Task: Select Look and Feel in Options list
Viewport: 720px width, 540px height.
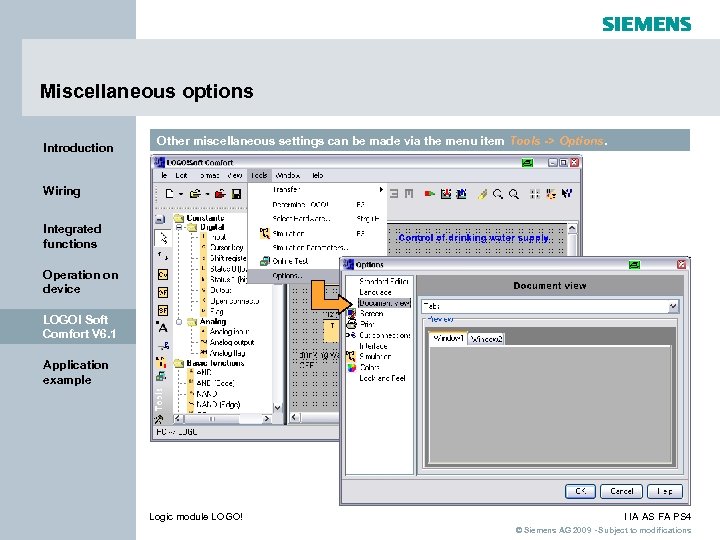Action: [x=382, y=378]
